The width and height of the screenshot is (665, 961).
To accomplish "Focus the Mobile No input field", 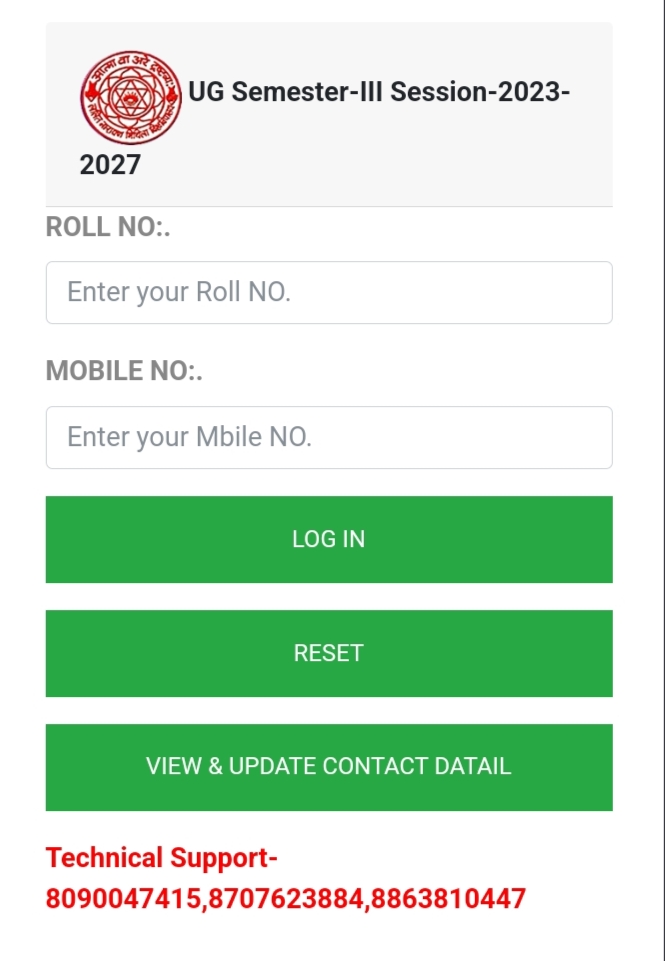I will (328, 437).
